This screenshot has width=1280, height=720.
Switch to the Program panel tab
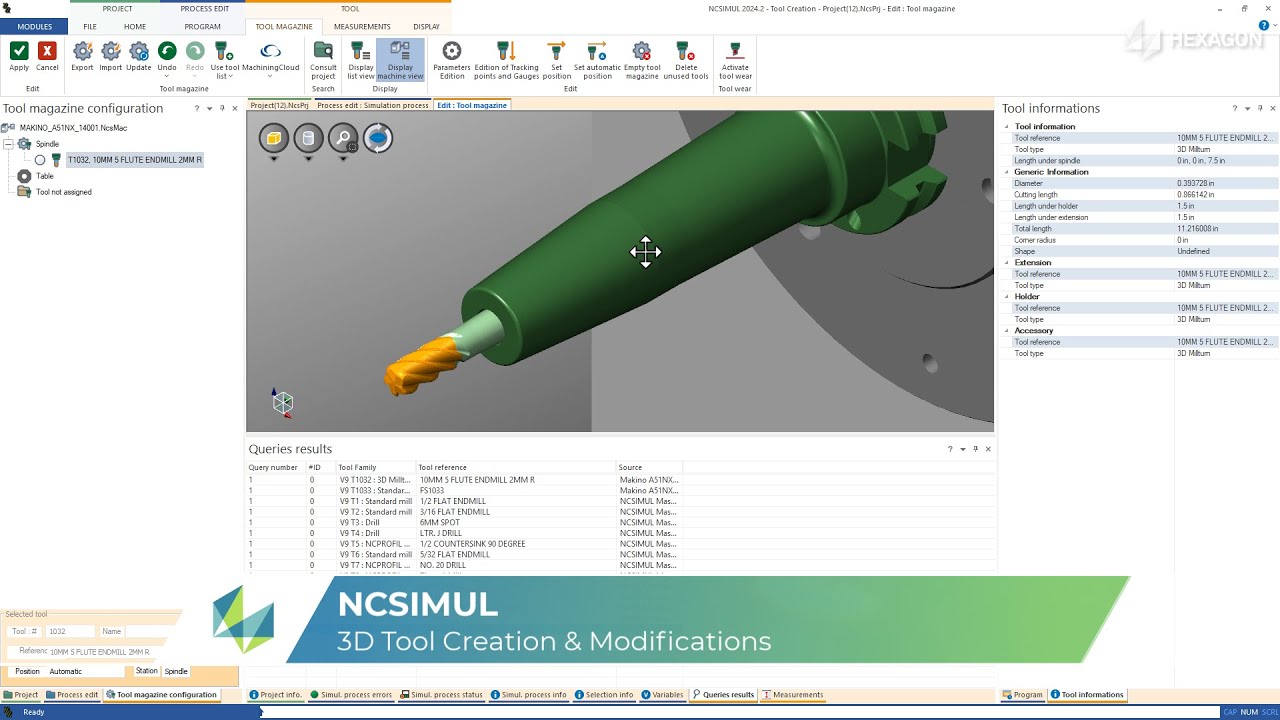[1022, 695]
